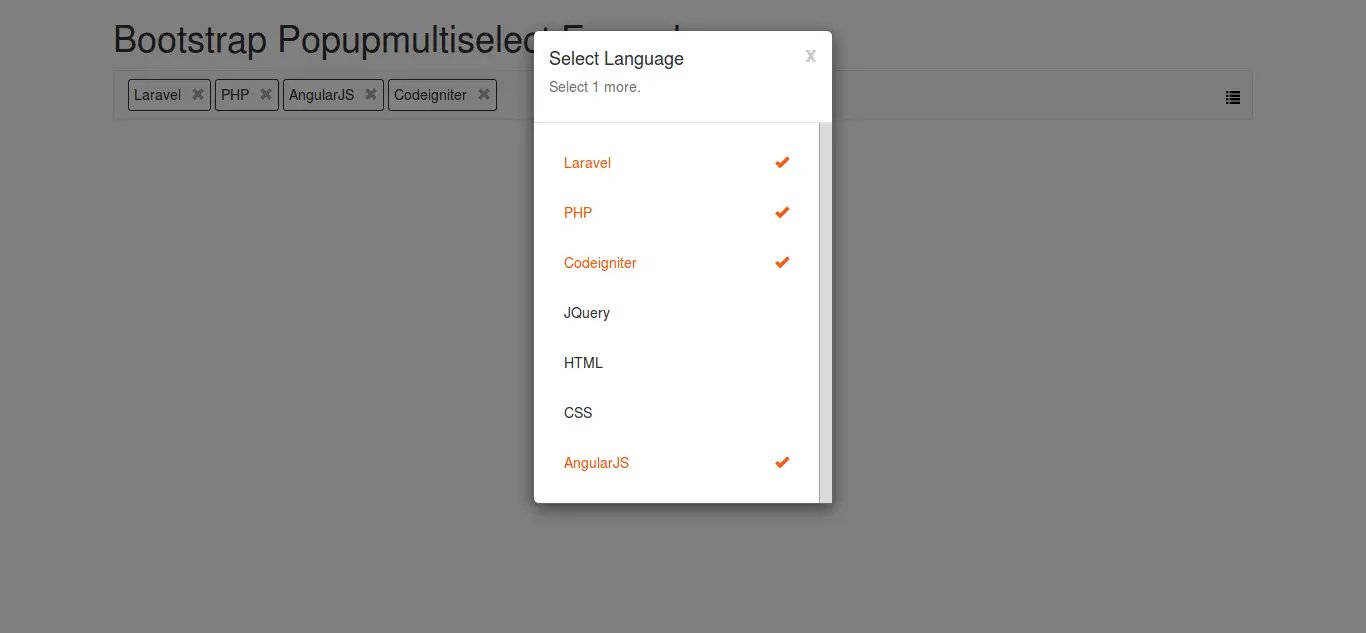Click the AngularJS list item label
1366x633 pixels.
596,463
